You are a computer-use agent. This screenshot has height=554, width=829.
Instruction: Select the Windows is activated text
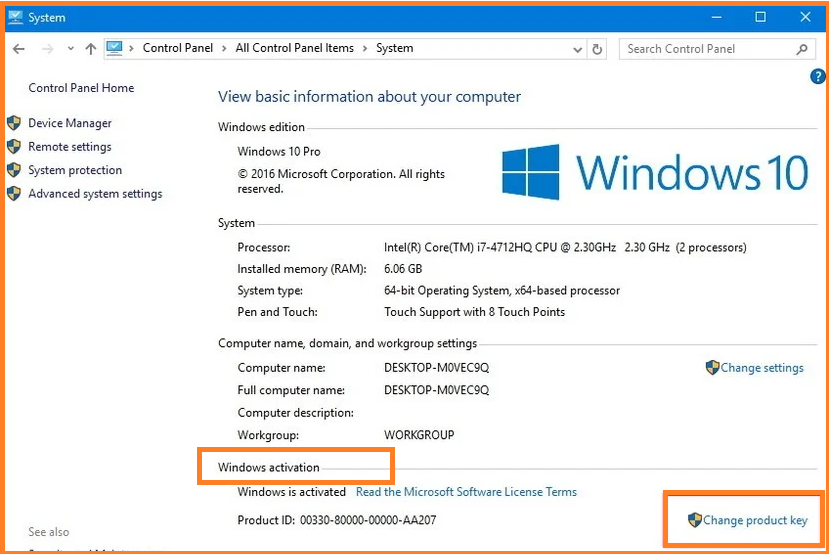pos(291,492)
